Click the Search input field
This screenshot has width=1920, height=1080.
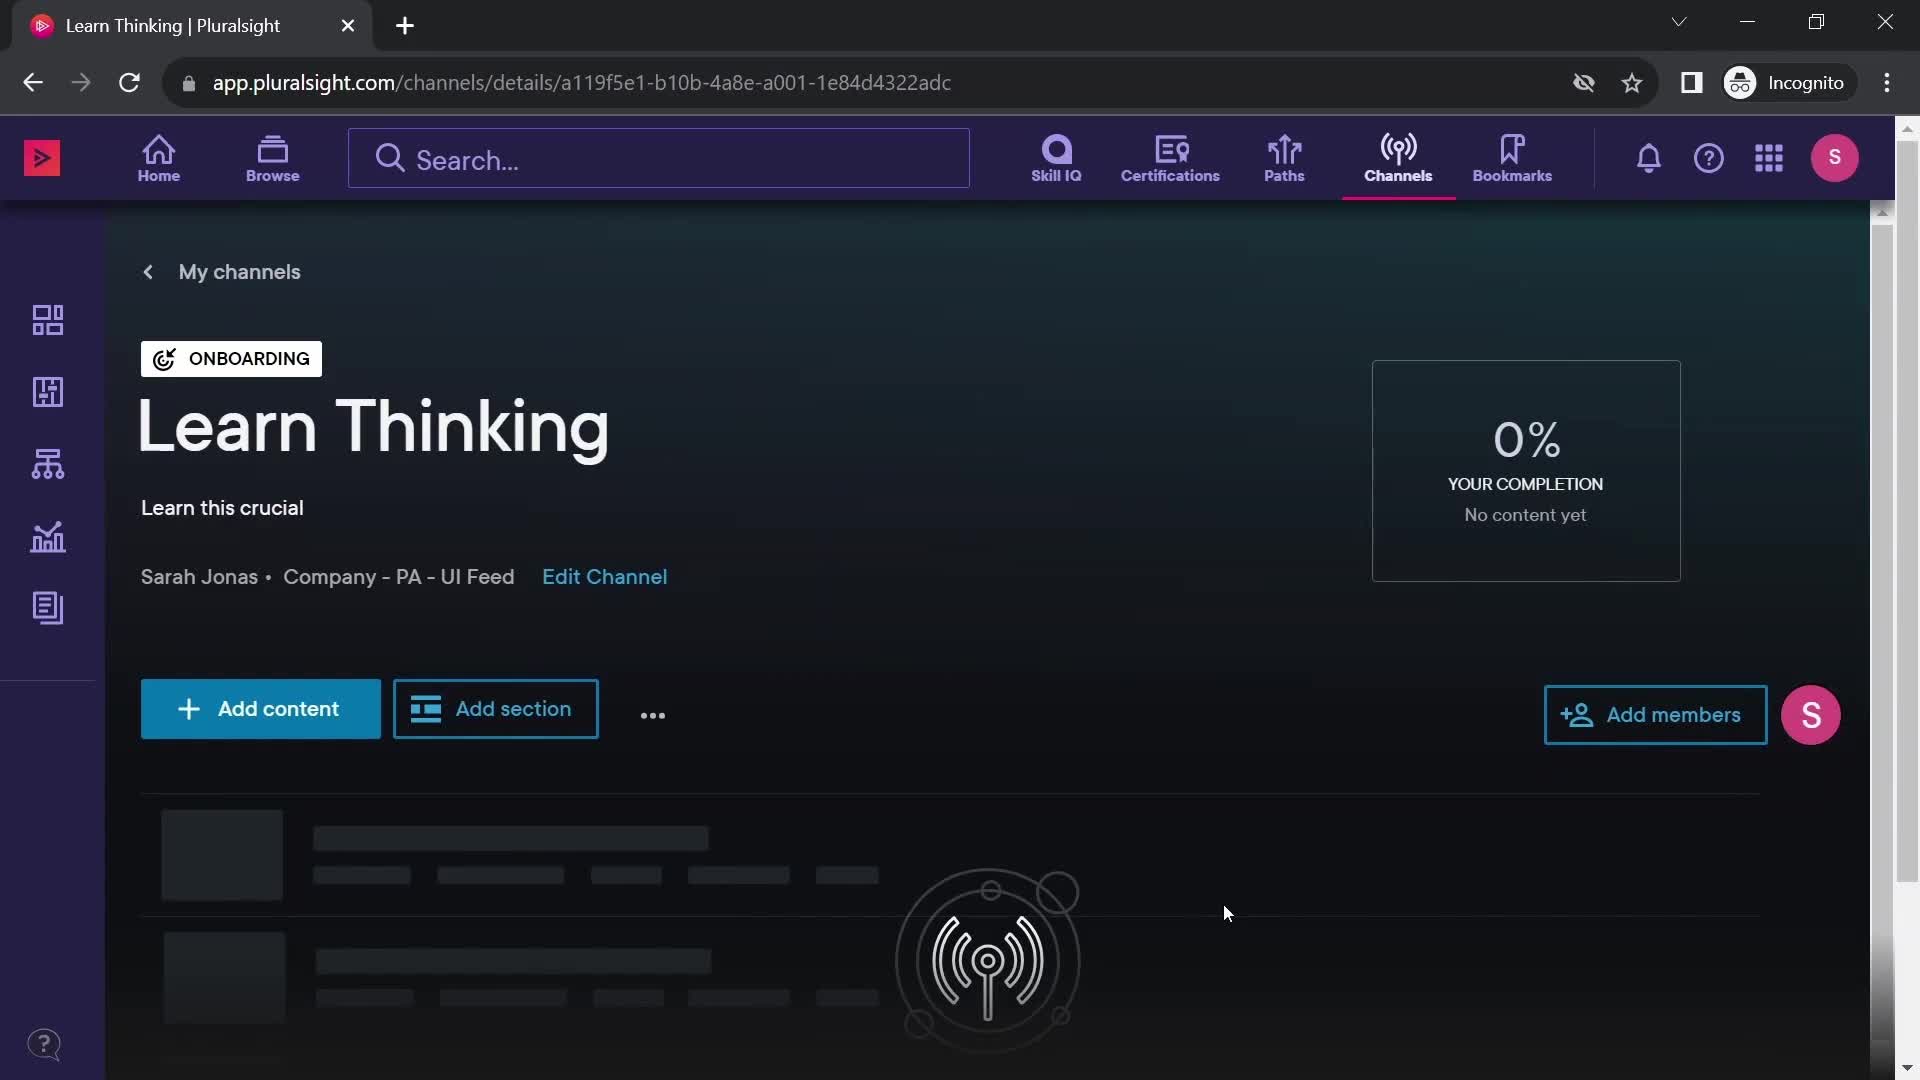pos(658,158)
